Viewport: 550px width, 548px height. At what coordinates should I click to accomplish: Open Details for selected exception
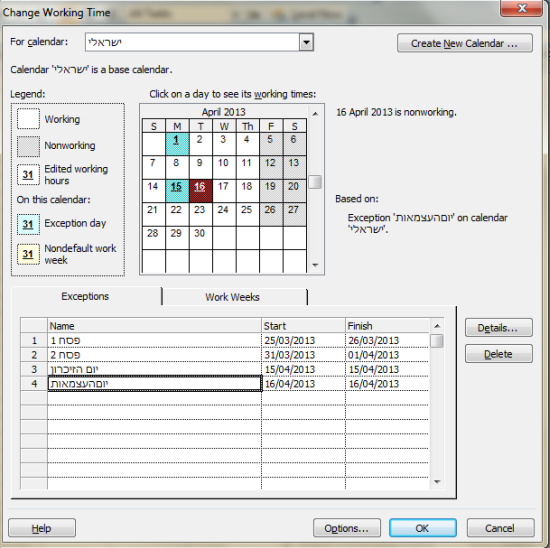tap(498, 328)
